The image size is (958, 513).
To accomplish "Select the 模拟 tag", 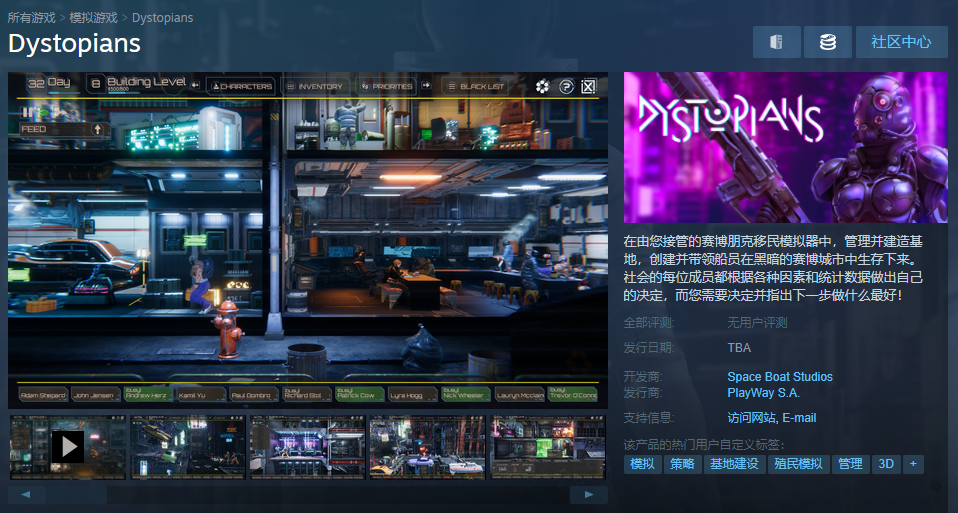I will point(642,464).
